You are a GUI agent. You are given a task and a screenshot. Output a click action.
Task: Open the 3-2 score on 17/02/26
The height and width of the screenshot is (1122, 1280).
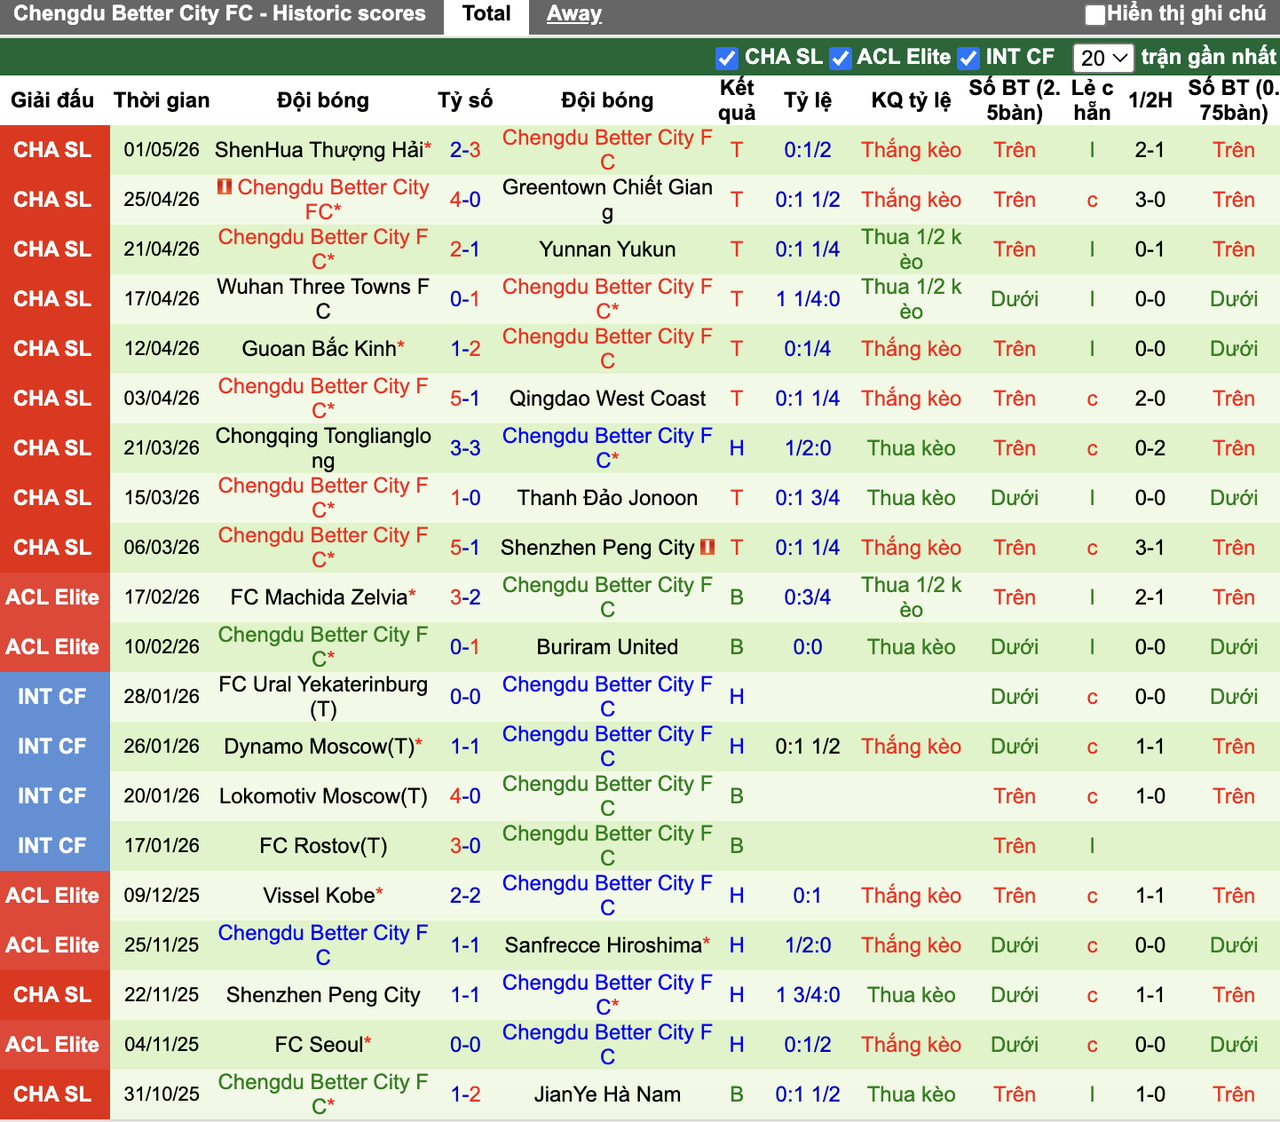[x=465, y=597]
